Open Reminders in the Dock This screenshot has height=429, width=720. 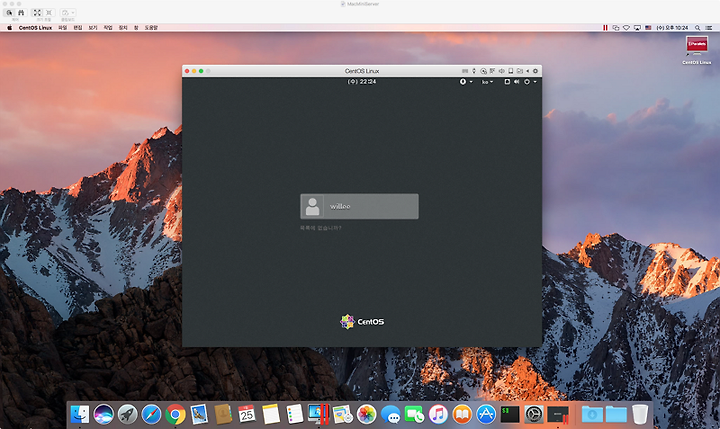294,414
